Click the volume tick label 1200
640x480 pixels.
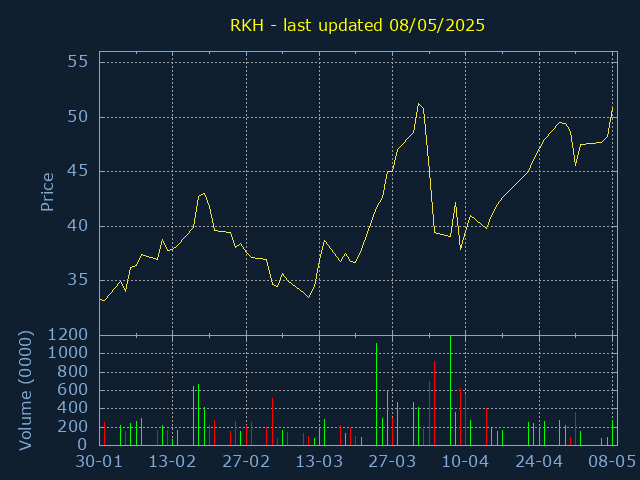pyautogui.click(x=68, y=335)
